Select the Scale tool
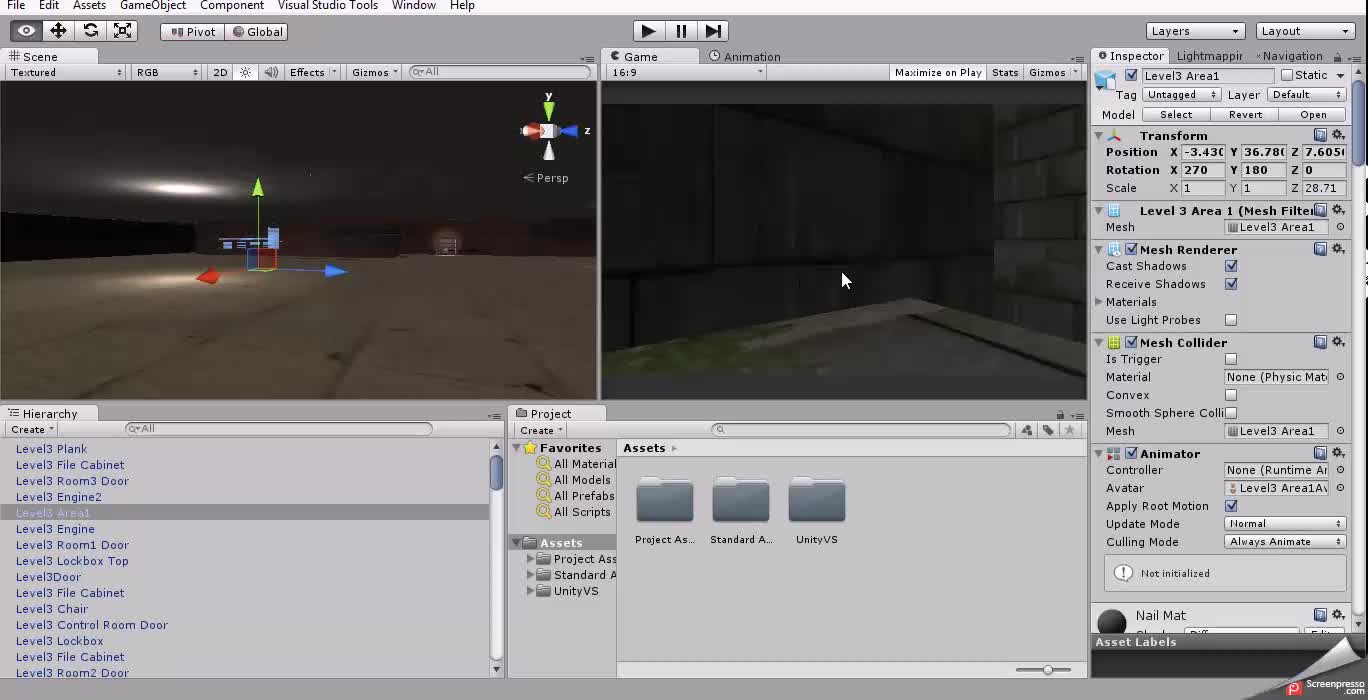The height and width of the screenshot is (700, 1368). (123, 30)
